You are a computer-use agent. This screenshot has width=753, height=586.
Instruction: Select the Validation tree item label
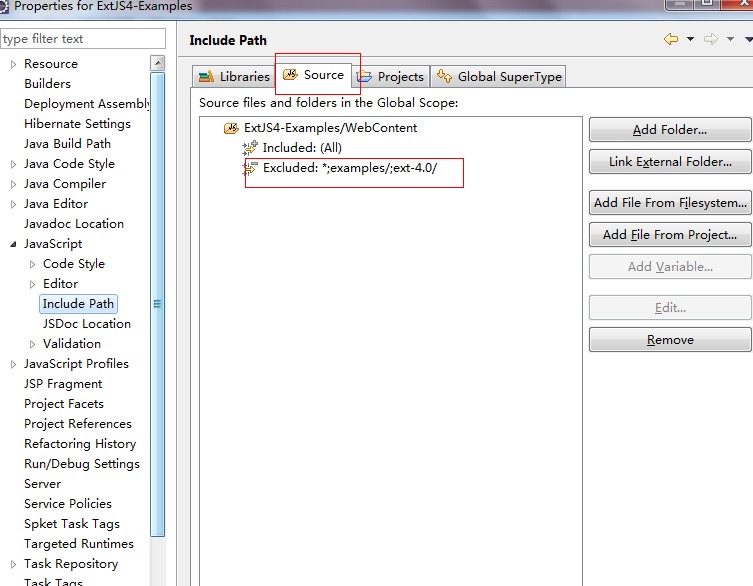click(x=72, y=344)
